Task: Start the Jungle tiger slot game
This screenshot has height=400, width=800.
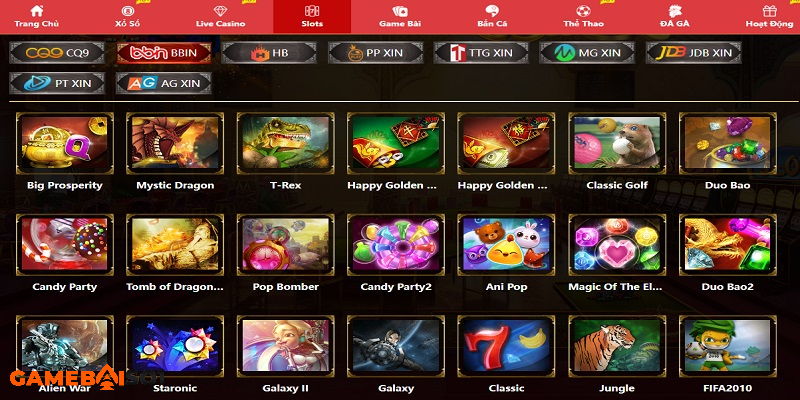Action: point(617,346)
